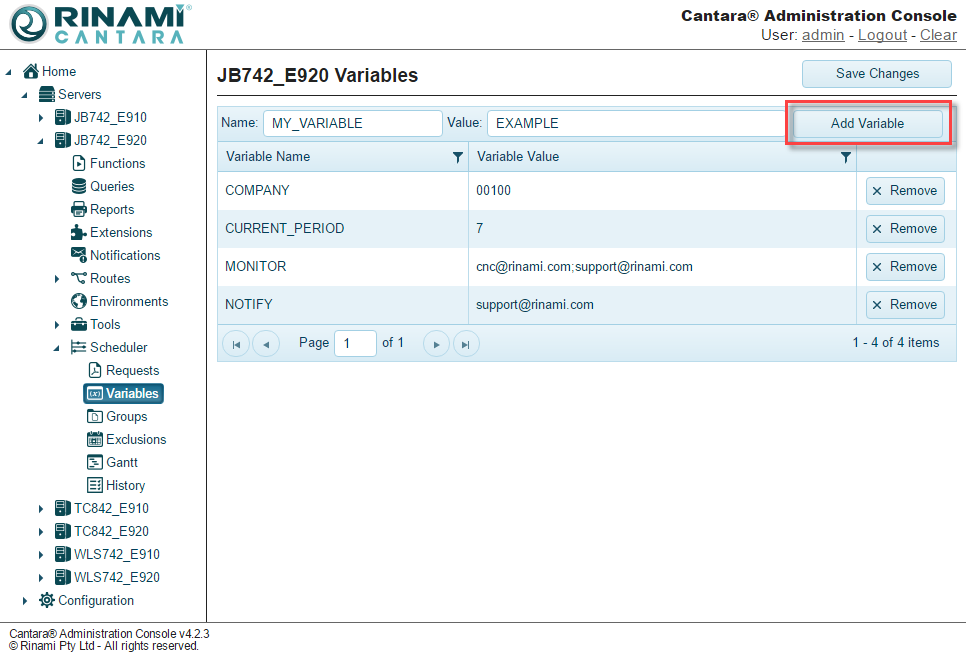
Task: Expand the Tools tree node
Action: tap(57, 325)
